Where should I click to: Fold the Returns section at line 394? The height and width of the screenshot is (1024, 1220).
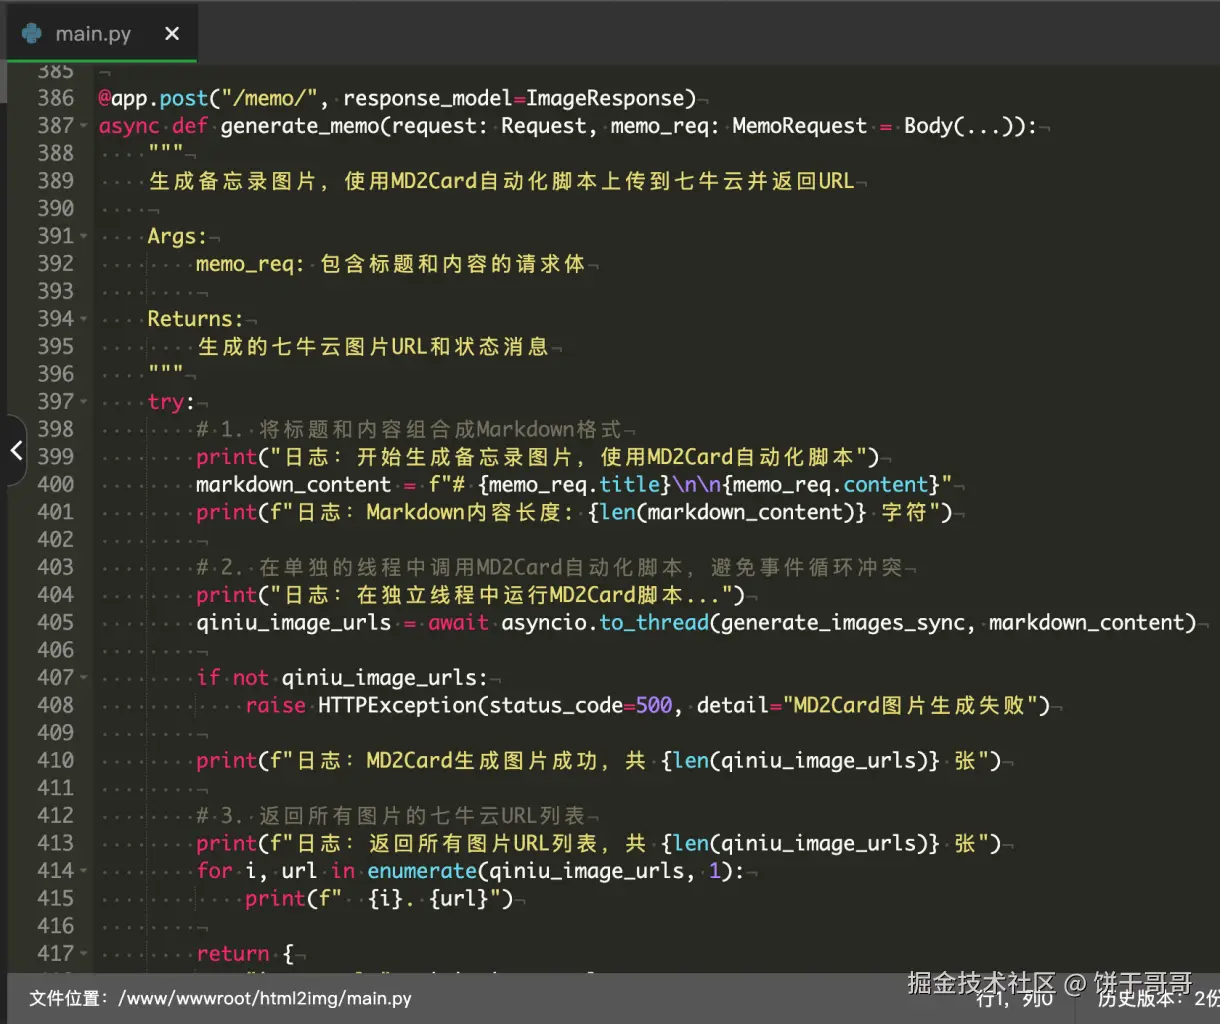pyautogui.click(x=84, y=319)
